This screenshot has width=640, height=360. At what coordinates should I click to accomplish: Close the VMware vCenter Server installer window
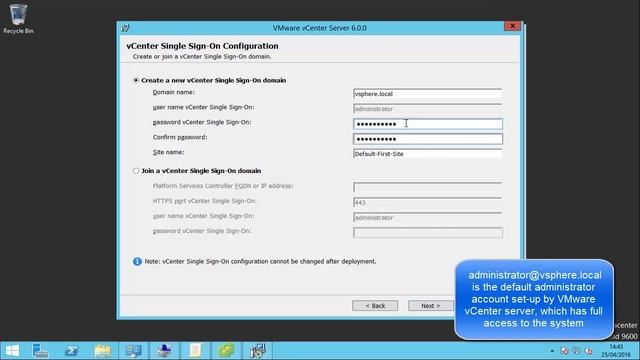[512, 26]
